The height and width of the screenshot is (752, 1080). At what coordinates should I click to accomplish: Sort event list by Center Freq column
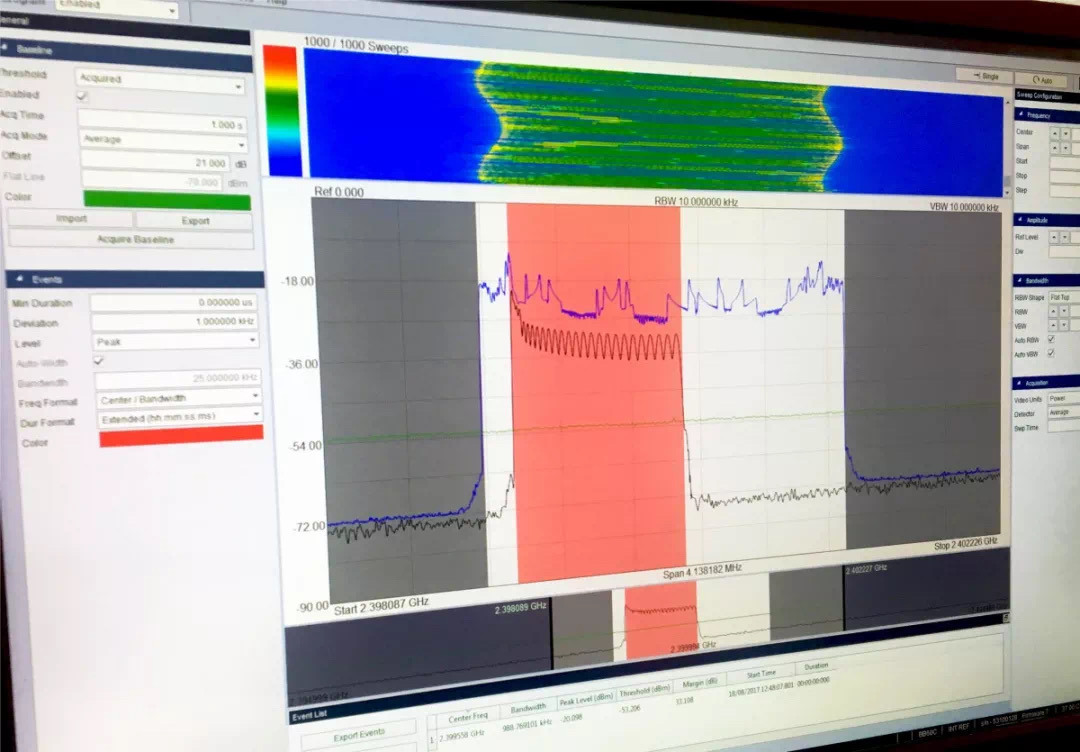pyautogui.click(x=468, y=716)
